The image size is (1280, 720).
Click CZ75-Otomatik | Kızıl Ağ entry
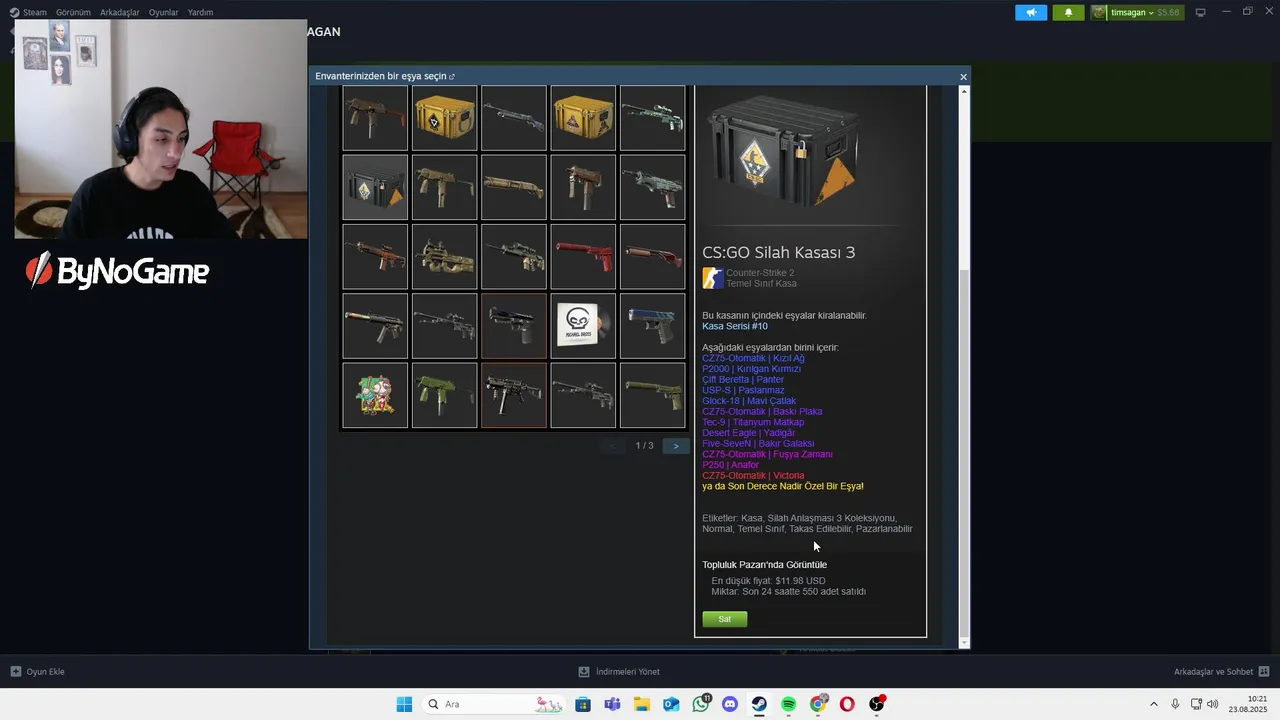click(753, 358)
